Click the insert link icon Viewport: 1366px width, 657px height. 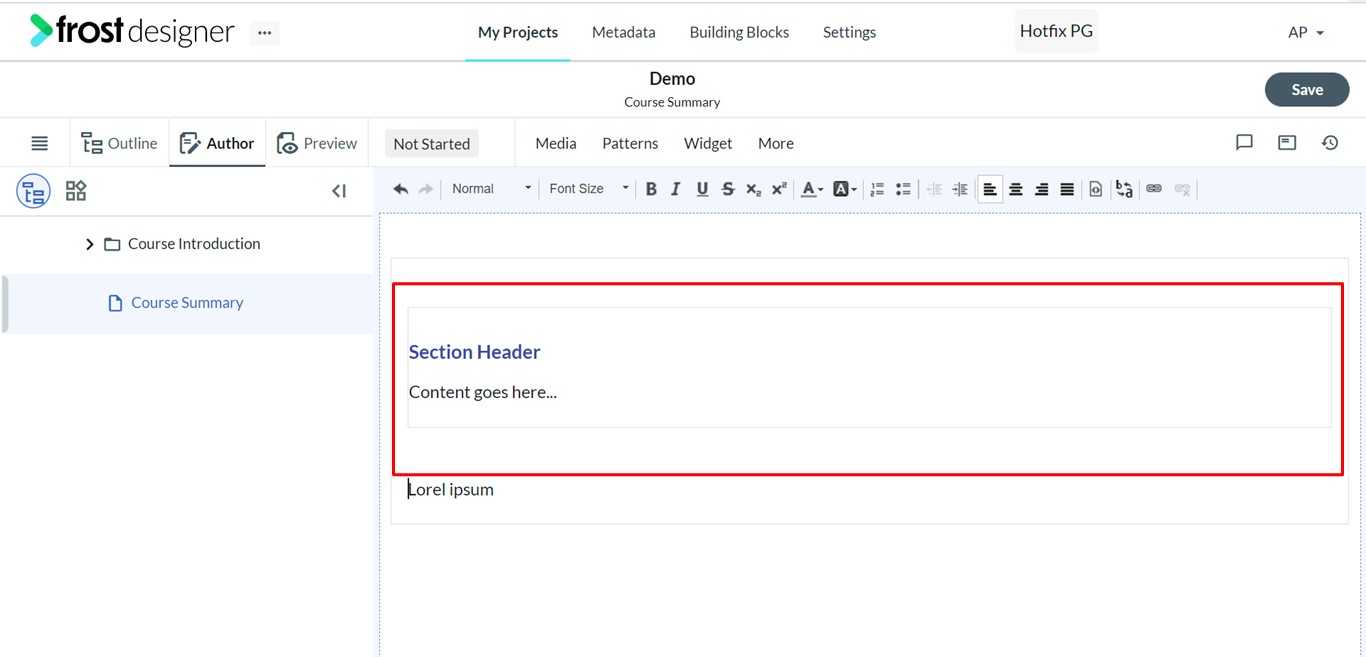click(1154, 189)
